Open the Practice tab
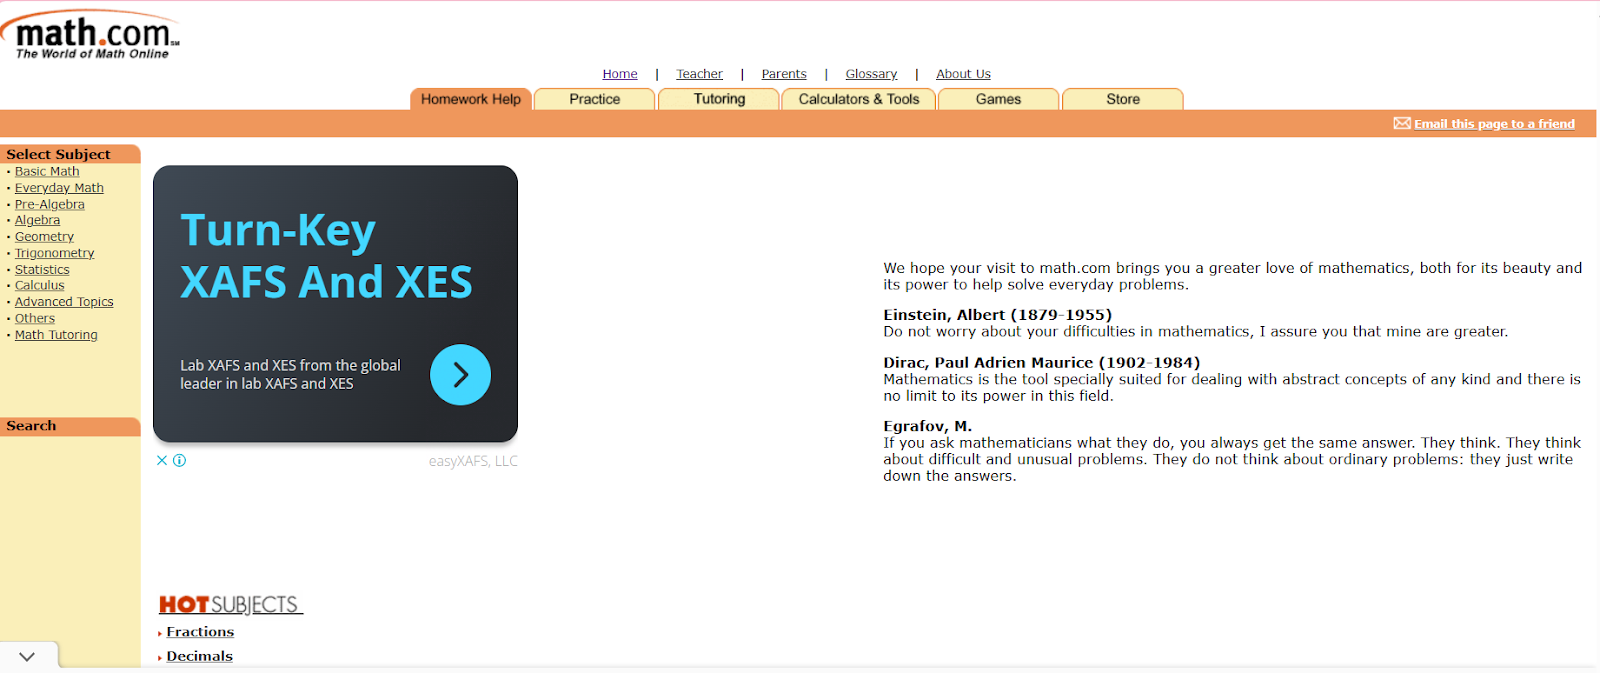 (x=595, y=99)
